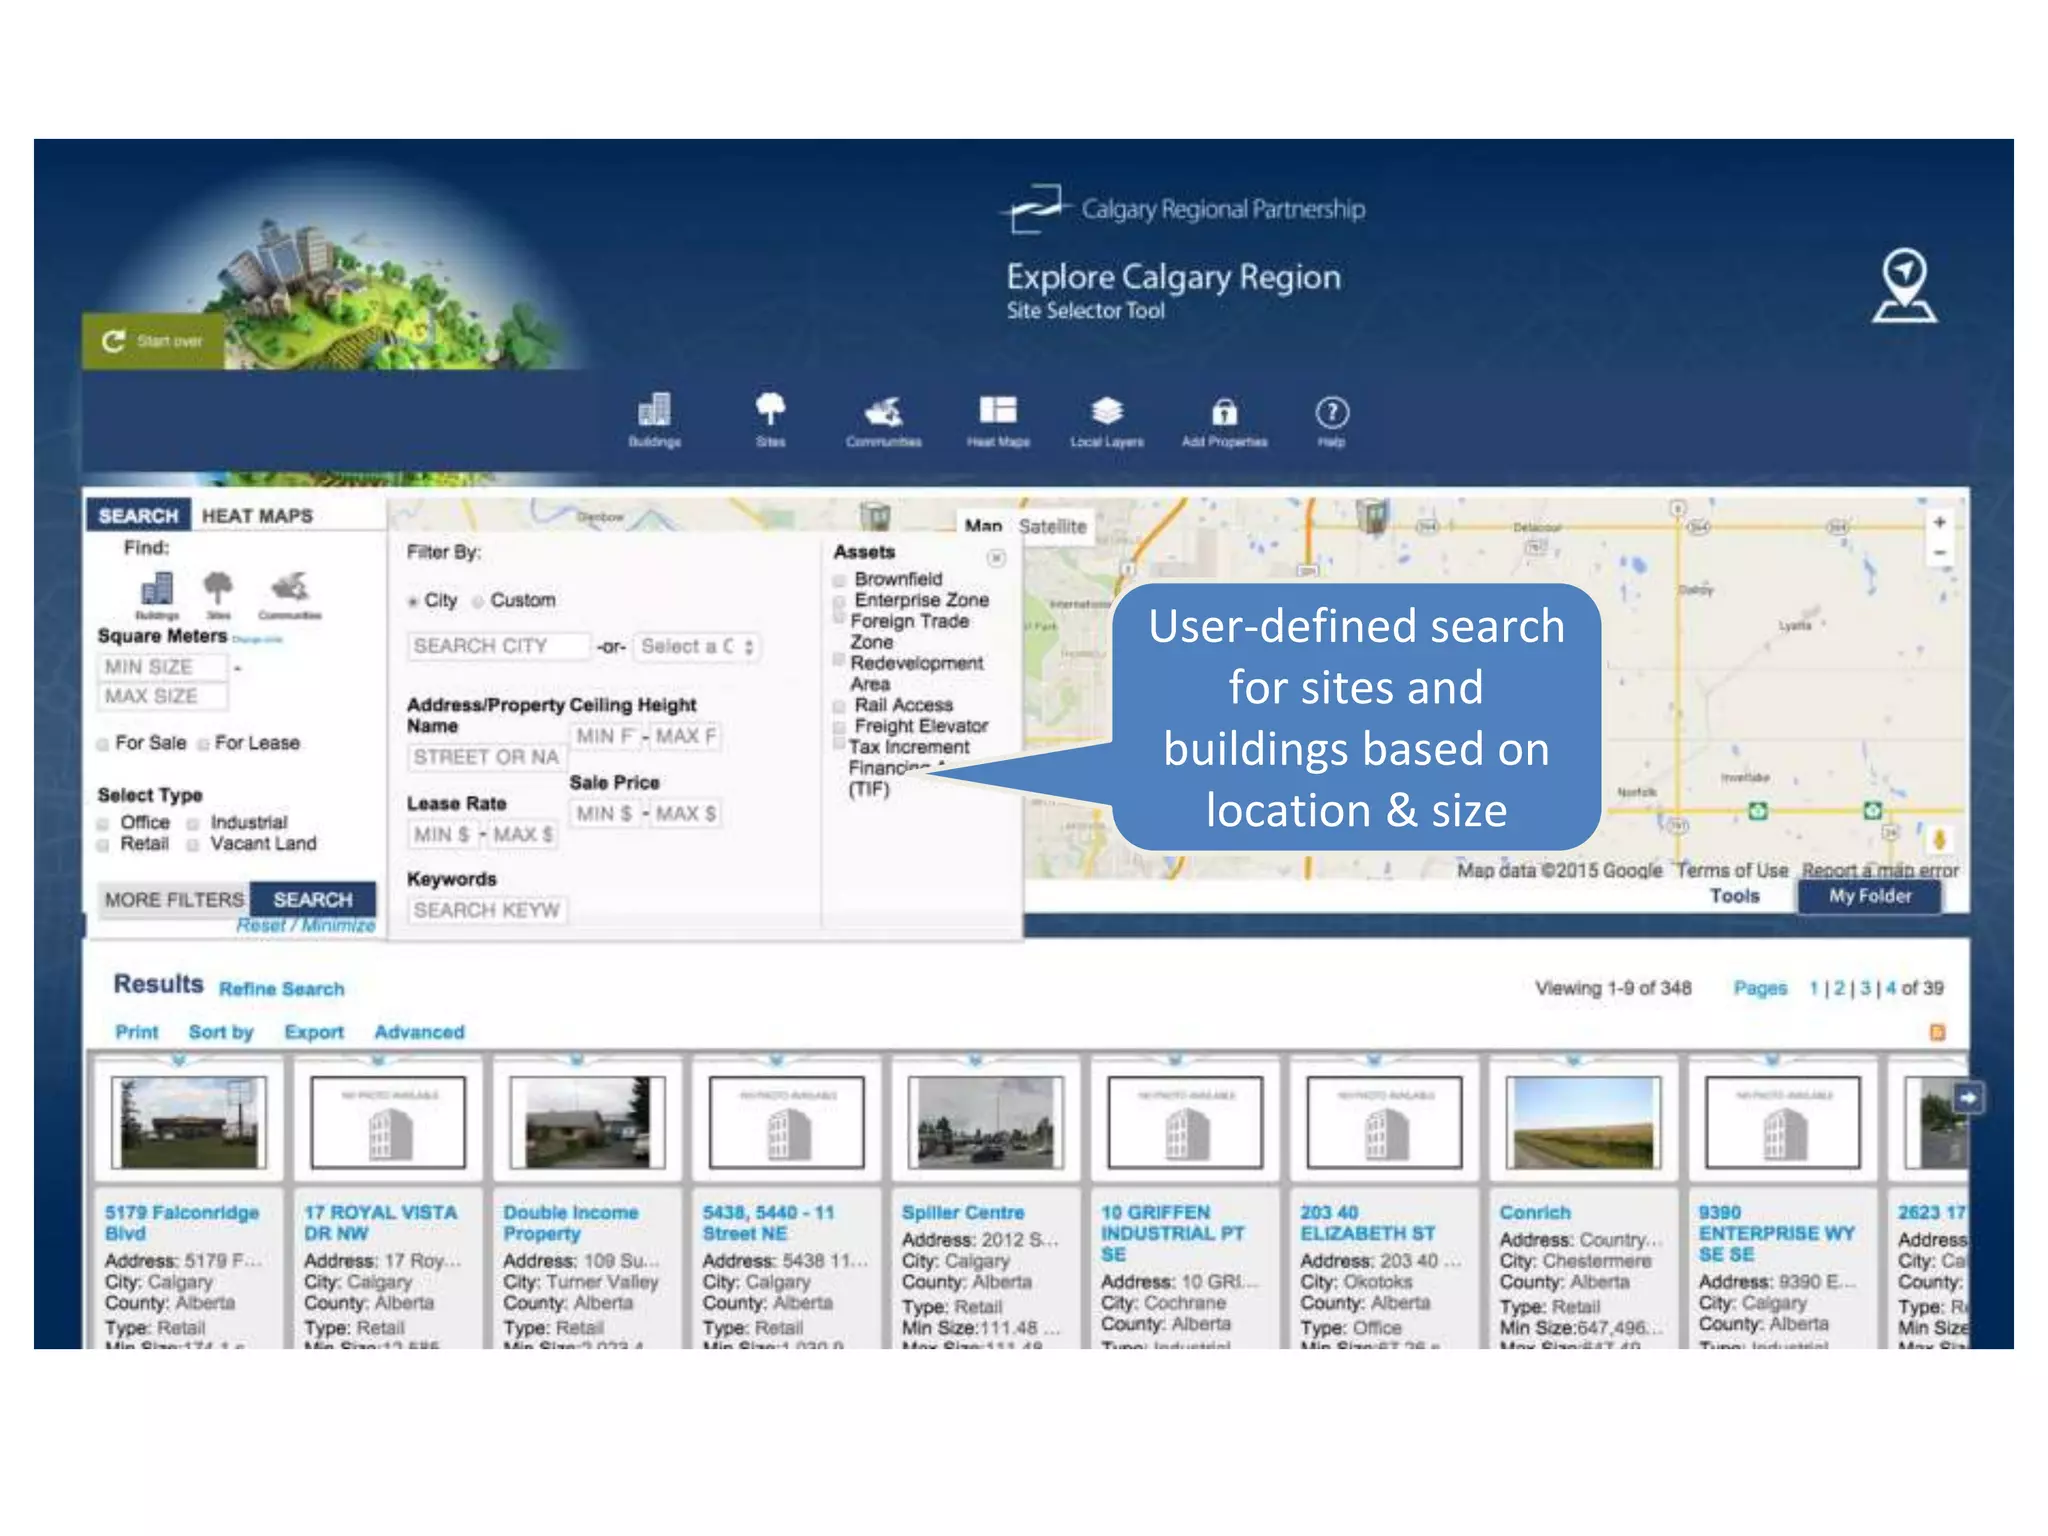2048x1536 pixels.
Task: Go to results page 2
Action: [1839, 988]
